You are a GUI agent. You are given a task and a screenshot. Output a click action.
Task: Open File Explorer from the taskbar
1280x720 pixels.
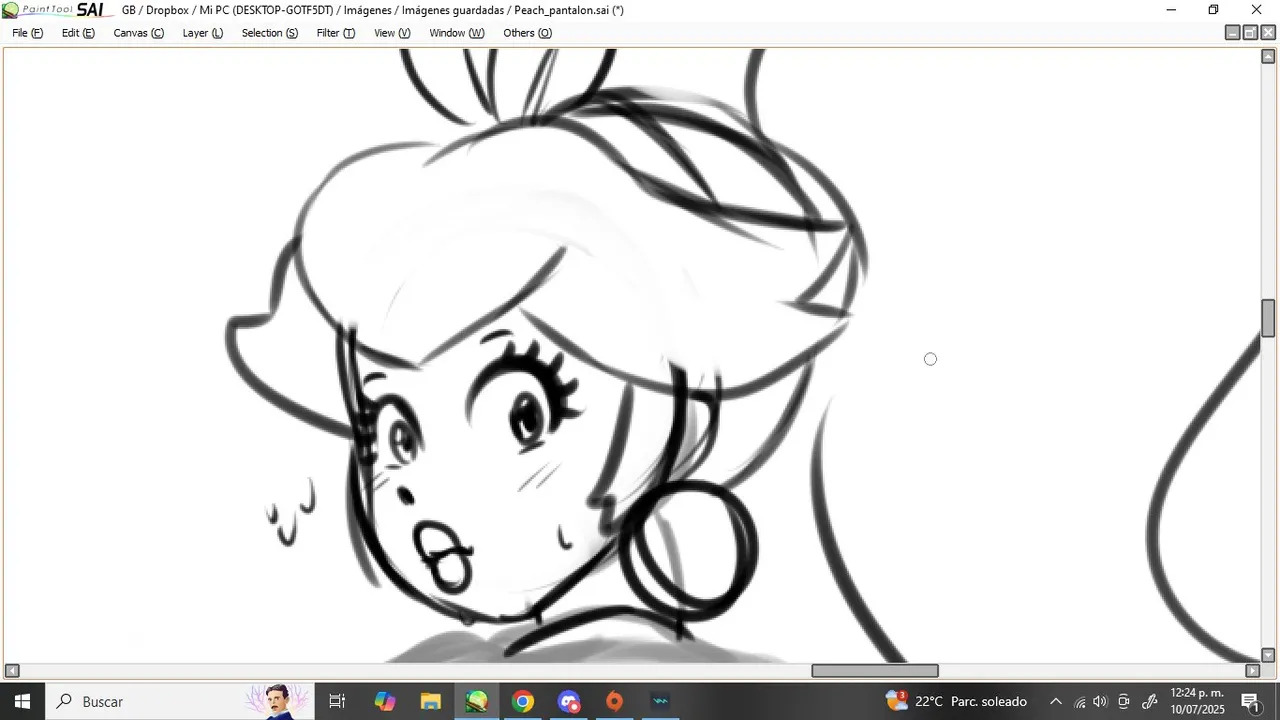[431, 701]
